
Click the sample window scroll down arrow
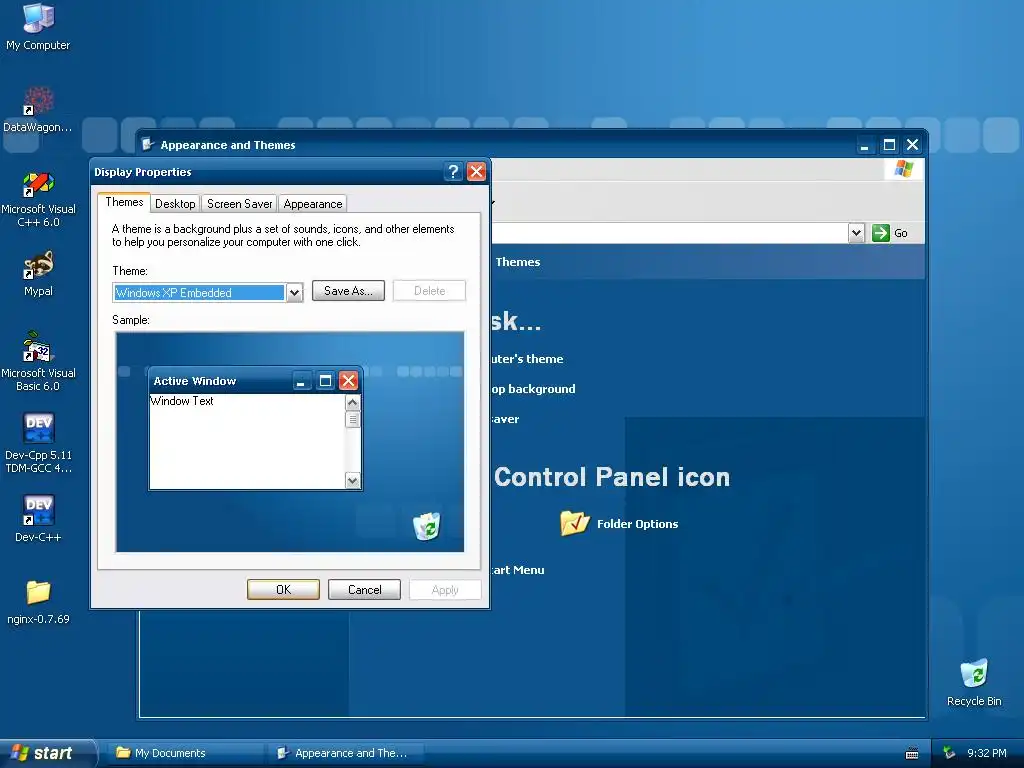click(x=353, y=481)
